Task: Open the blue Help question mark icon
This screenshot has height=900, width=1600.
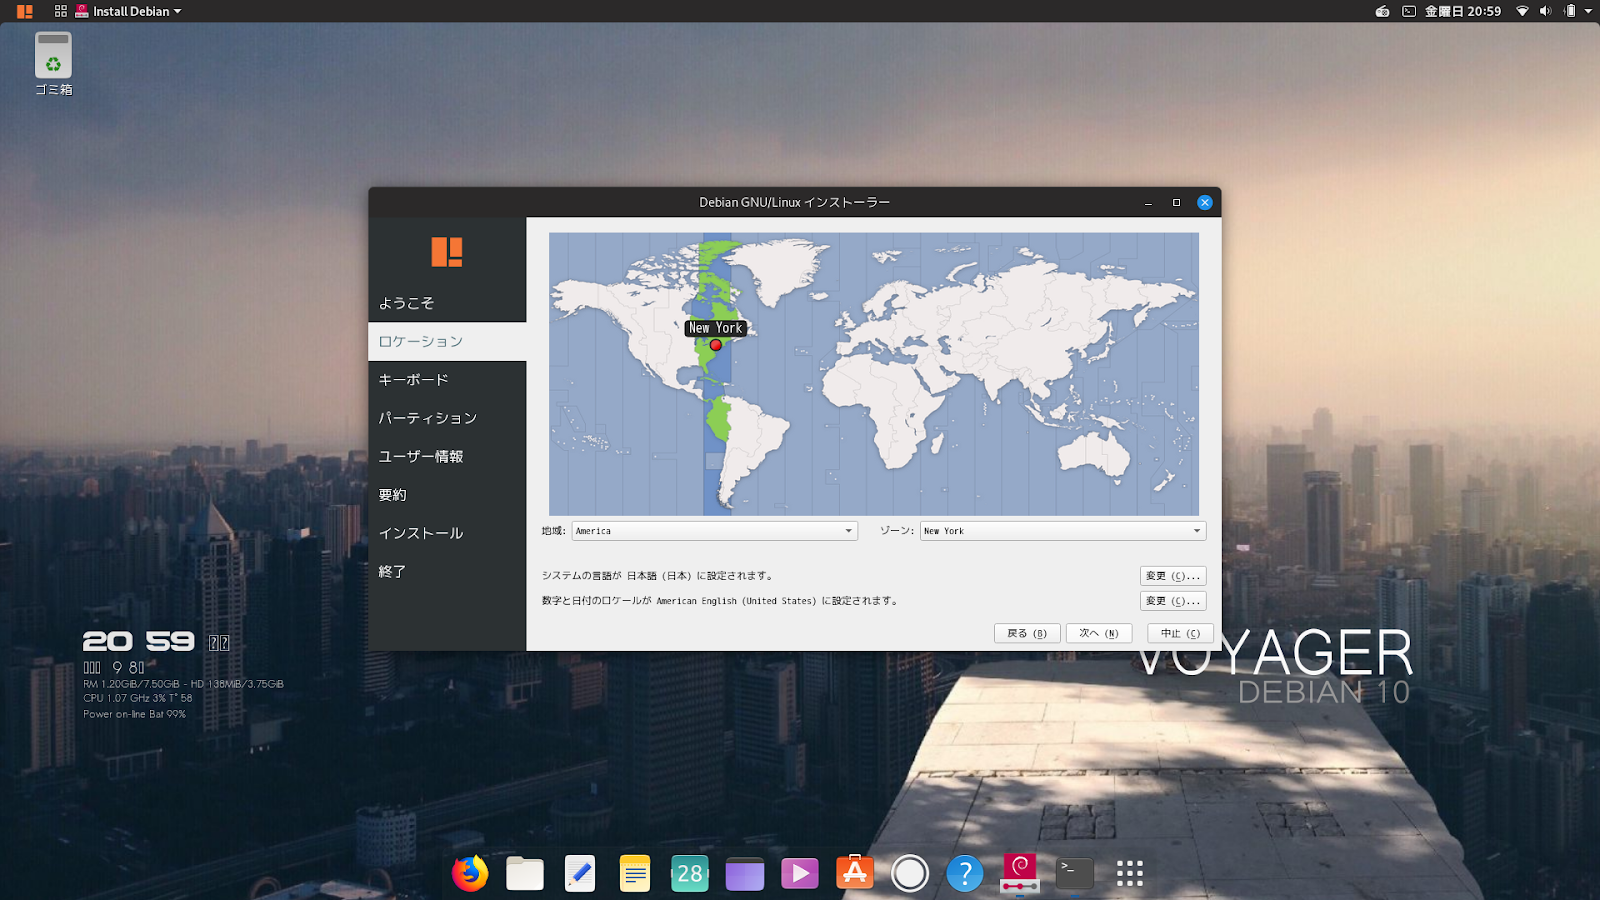Action: (x=965, y=873)
